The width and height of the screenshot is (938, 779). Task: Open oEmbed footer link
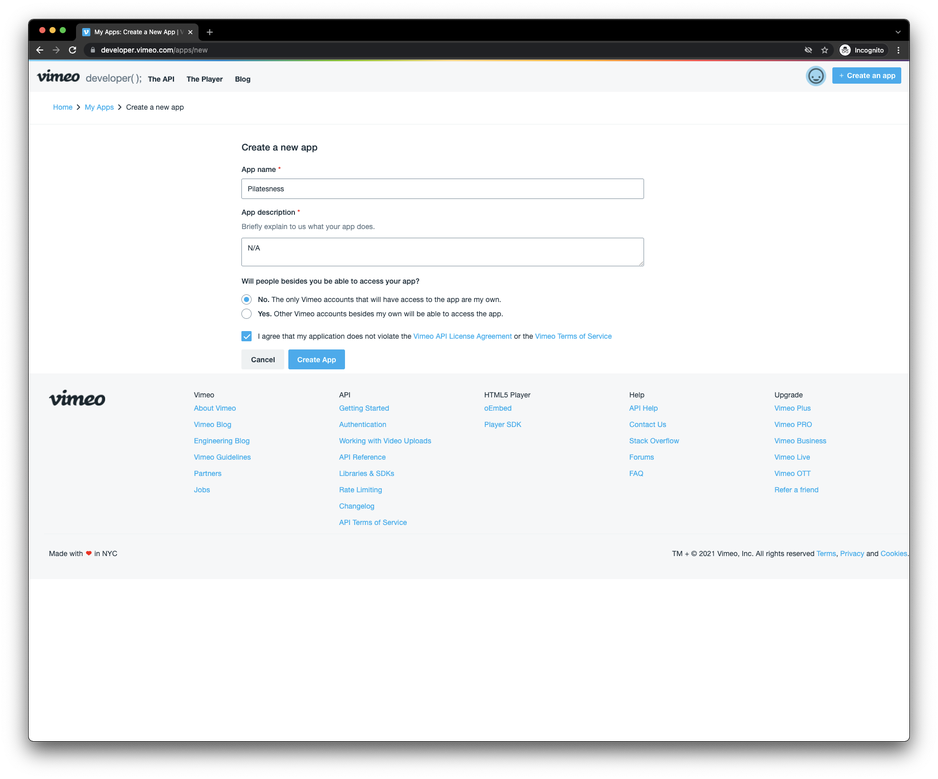click(x=498, y=408)
